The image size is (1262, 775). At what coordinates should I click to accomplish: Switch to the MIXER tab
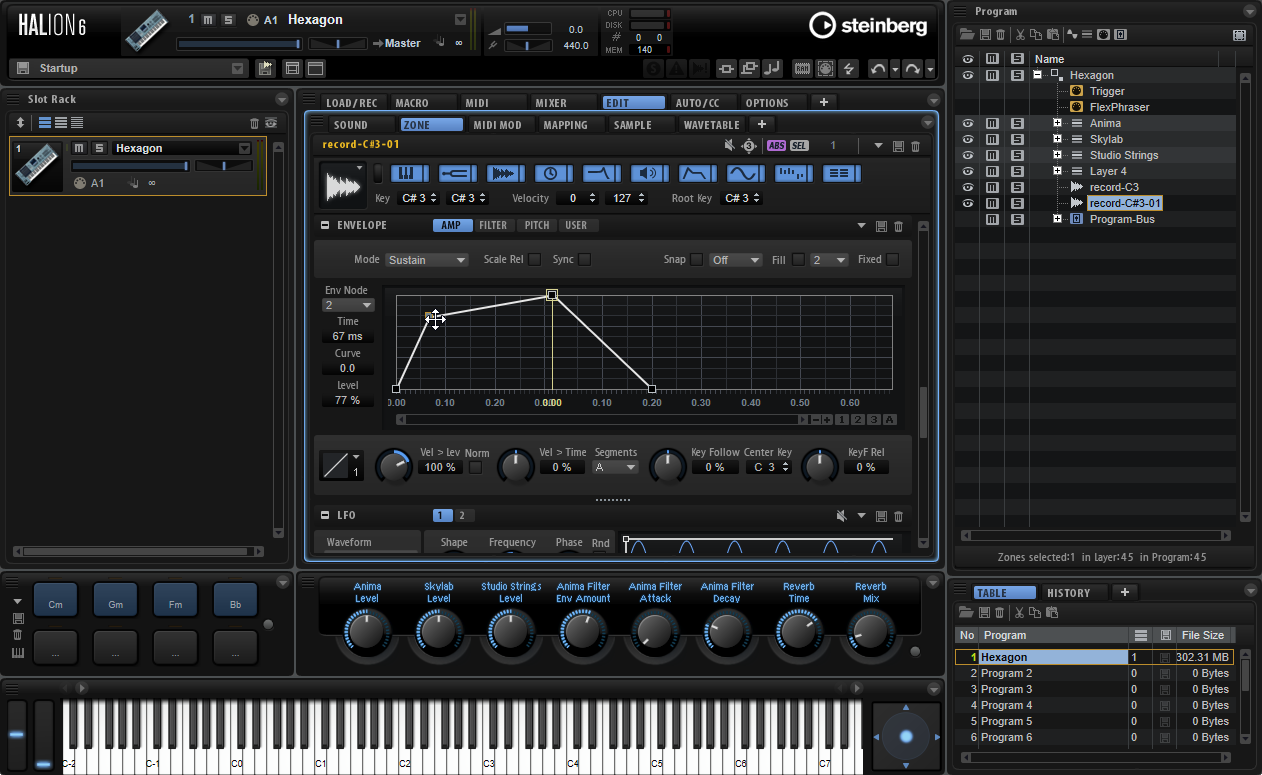(x=551, y=103)
